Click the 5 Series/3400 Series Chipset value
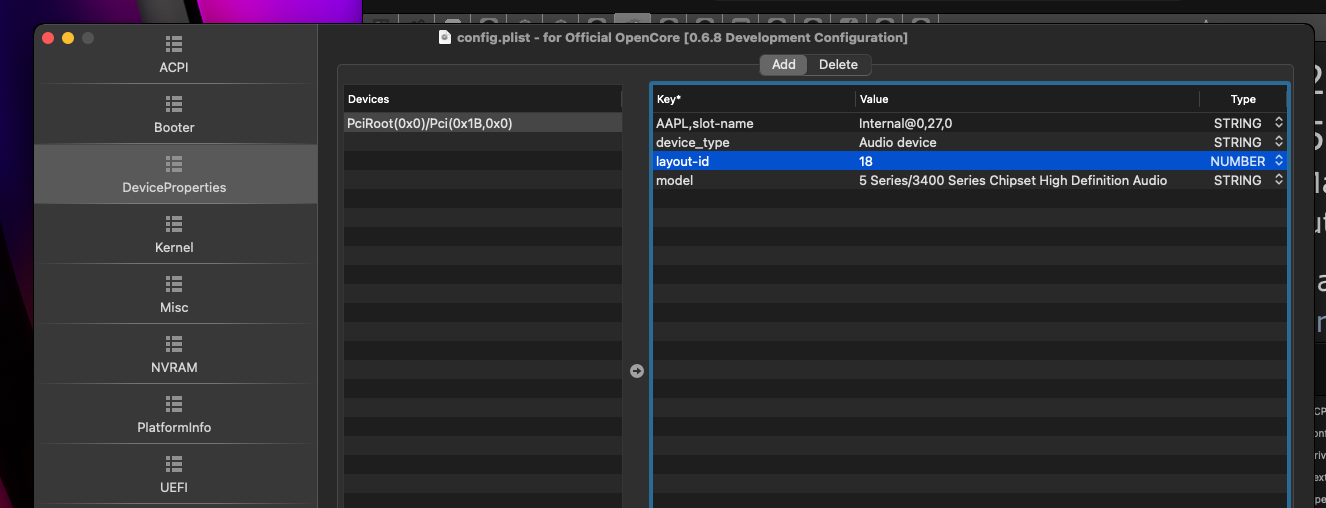 click(x=1013, y=180)
